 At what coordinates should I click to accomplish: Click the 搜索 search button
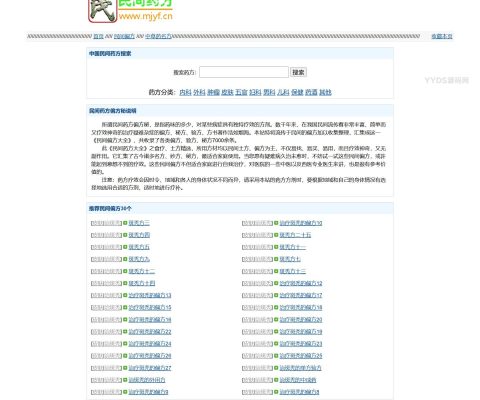pos(298,72)
